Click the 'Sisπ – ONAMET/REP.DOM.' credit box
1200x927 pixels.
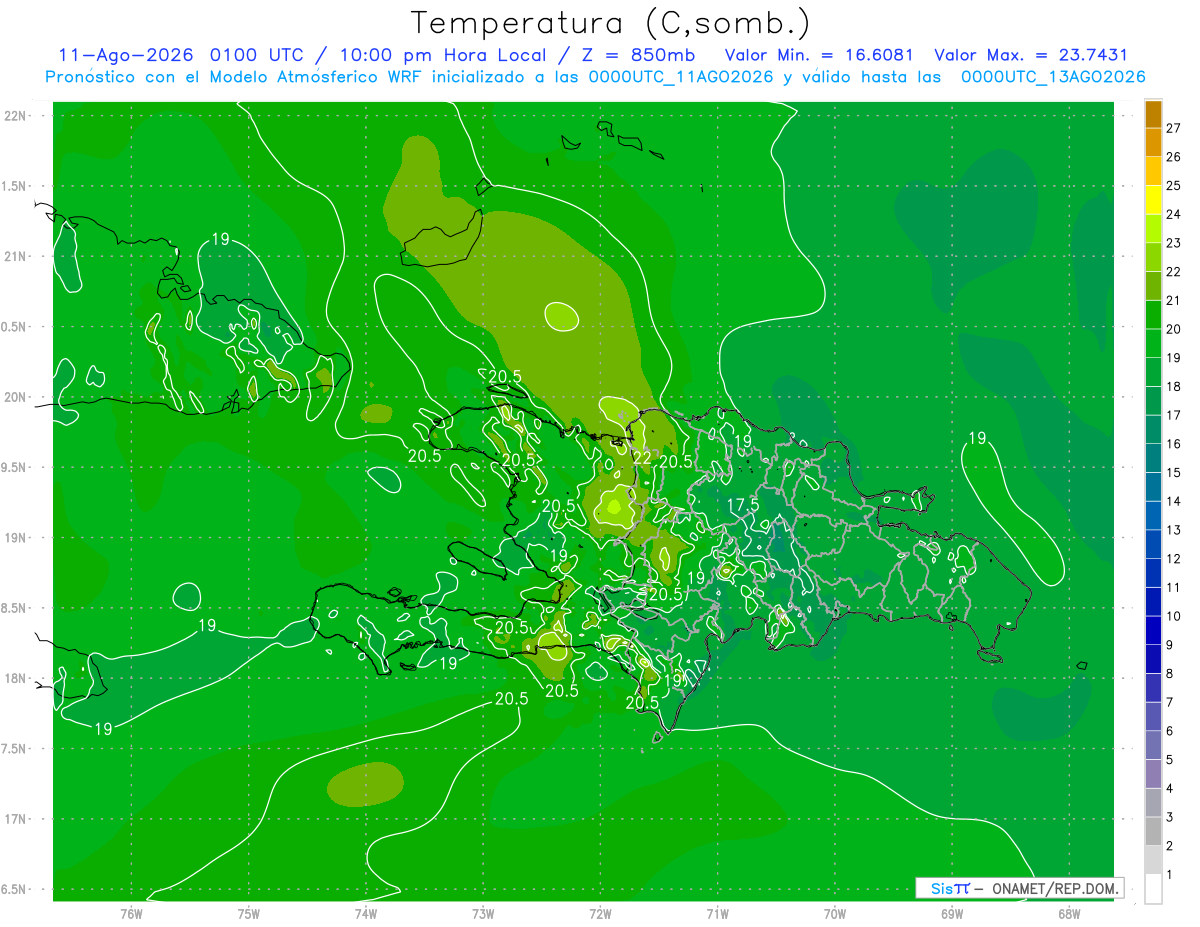click(x=1019, y=888)
